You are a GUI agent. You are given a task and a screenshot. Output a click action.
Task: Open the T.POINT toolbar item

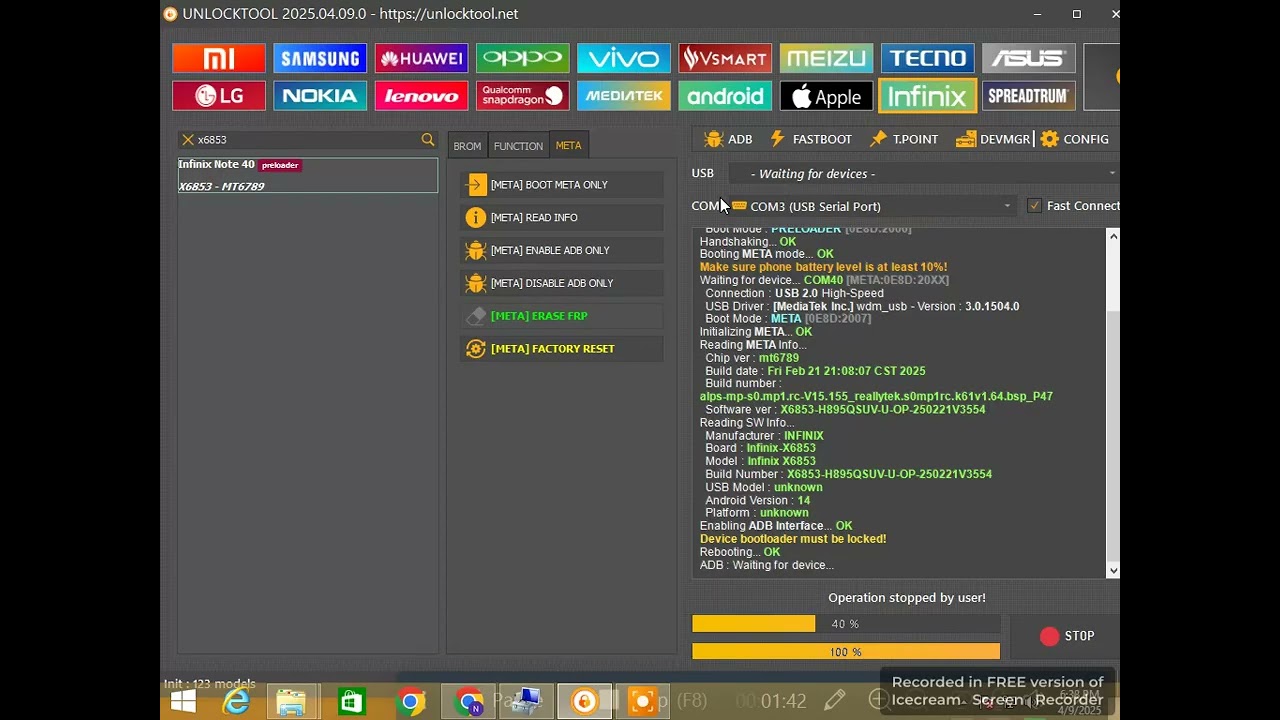(x=904, y=139)
